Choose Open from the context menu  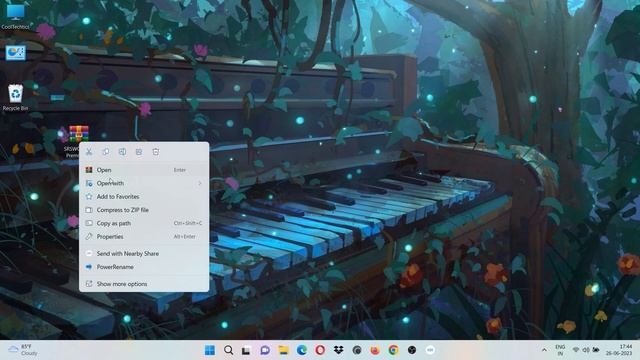pyautogui.click(x=144, y=170)
